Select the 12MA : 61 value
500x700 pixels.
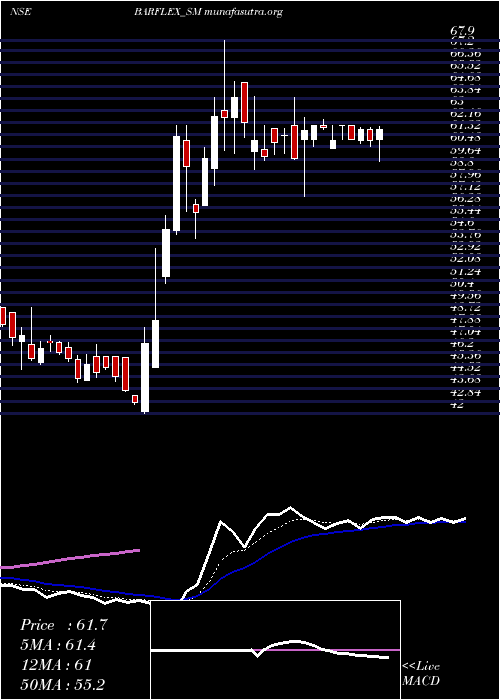[x=56, y=665]
